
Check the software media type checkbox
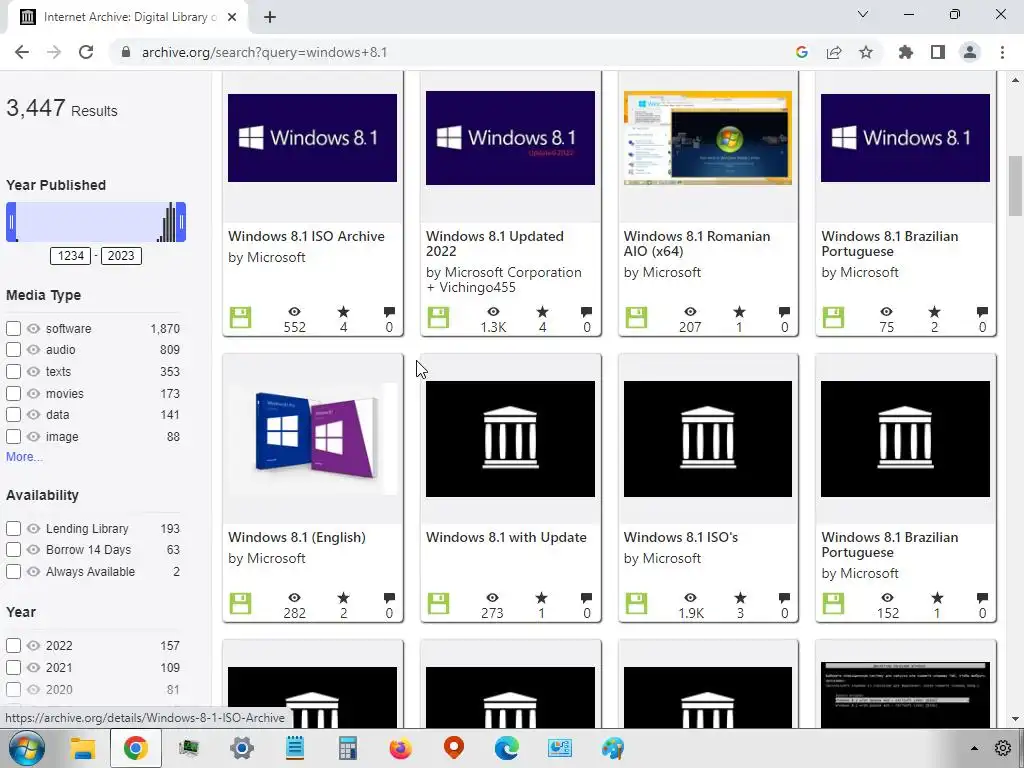pos(13,328)
